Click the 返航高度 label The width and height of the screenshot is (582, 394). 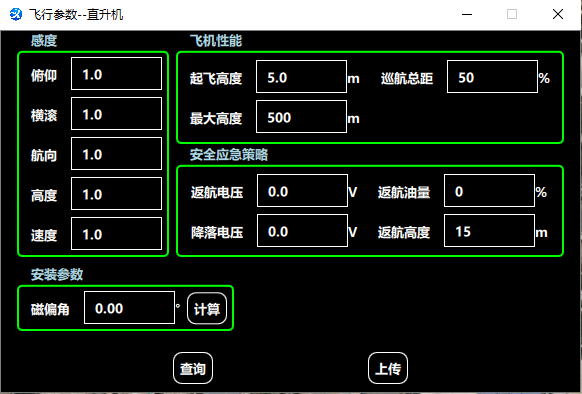[404, 232]
